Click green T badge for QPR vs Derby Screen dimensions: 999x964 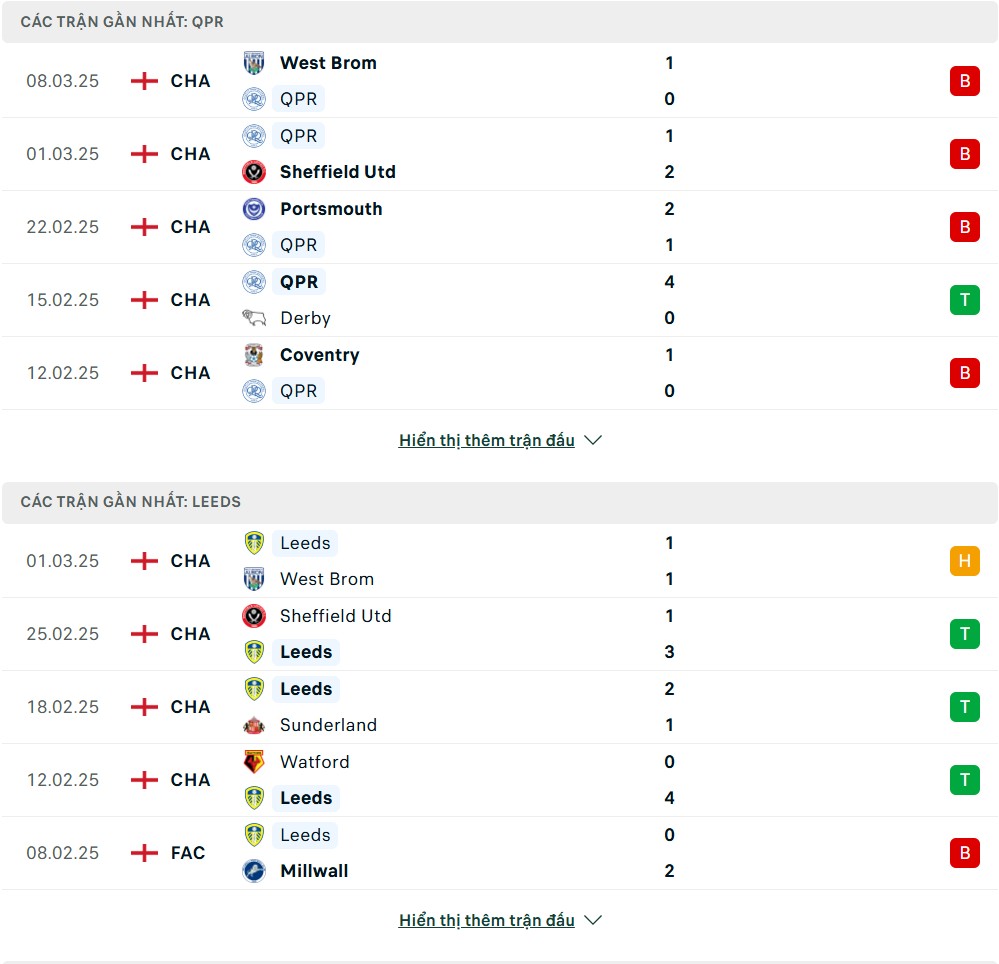click(965, 300)
